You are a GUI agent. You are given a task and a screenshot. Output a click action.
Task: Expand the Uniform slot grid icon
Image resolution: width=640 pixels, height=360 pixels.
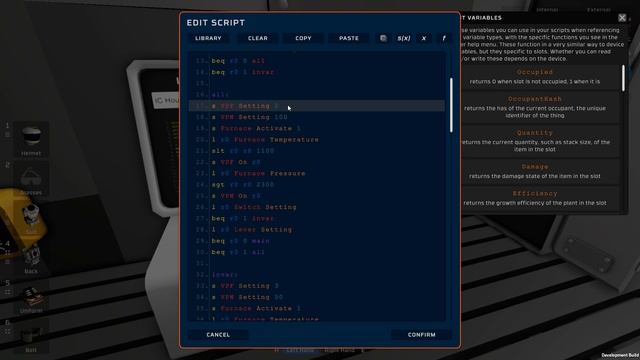click(x=7, y=292)
